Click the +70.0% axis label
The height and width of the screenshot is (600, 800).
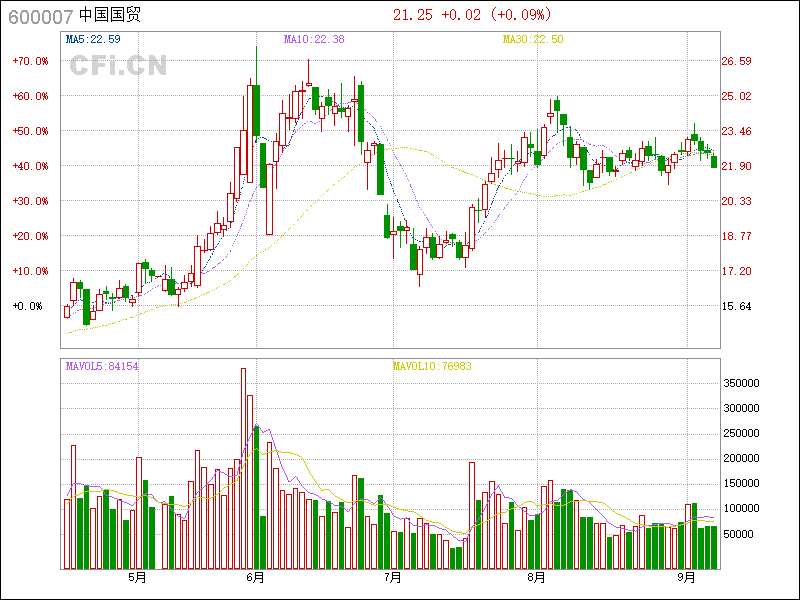click(x=30, y=61)
